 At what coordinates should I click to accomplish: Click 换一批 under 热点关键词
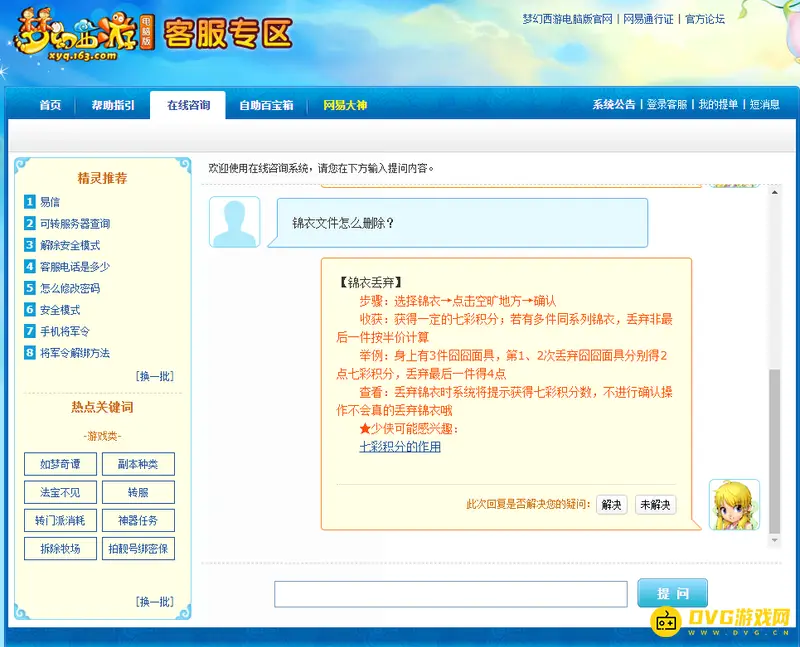coord(155,602)
